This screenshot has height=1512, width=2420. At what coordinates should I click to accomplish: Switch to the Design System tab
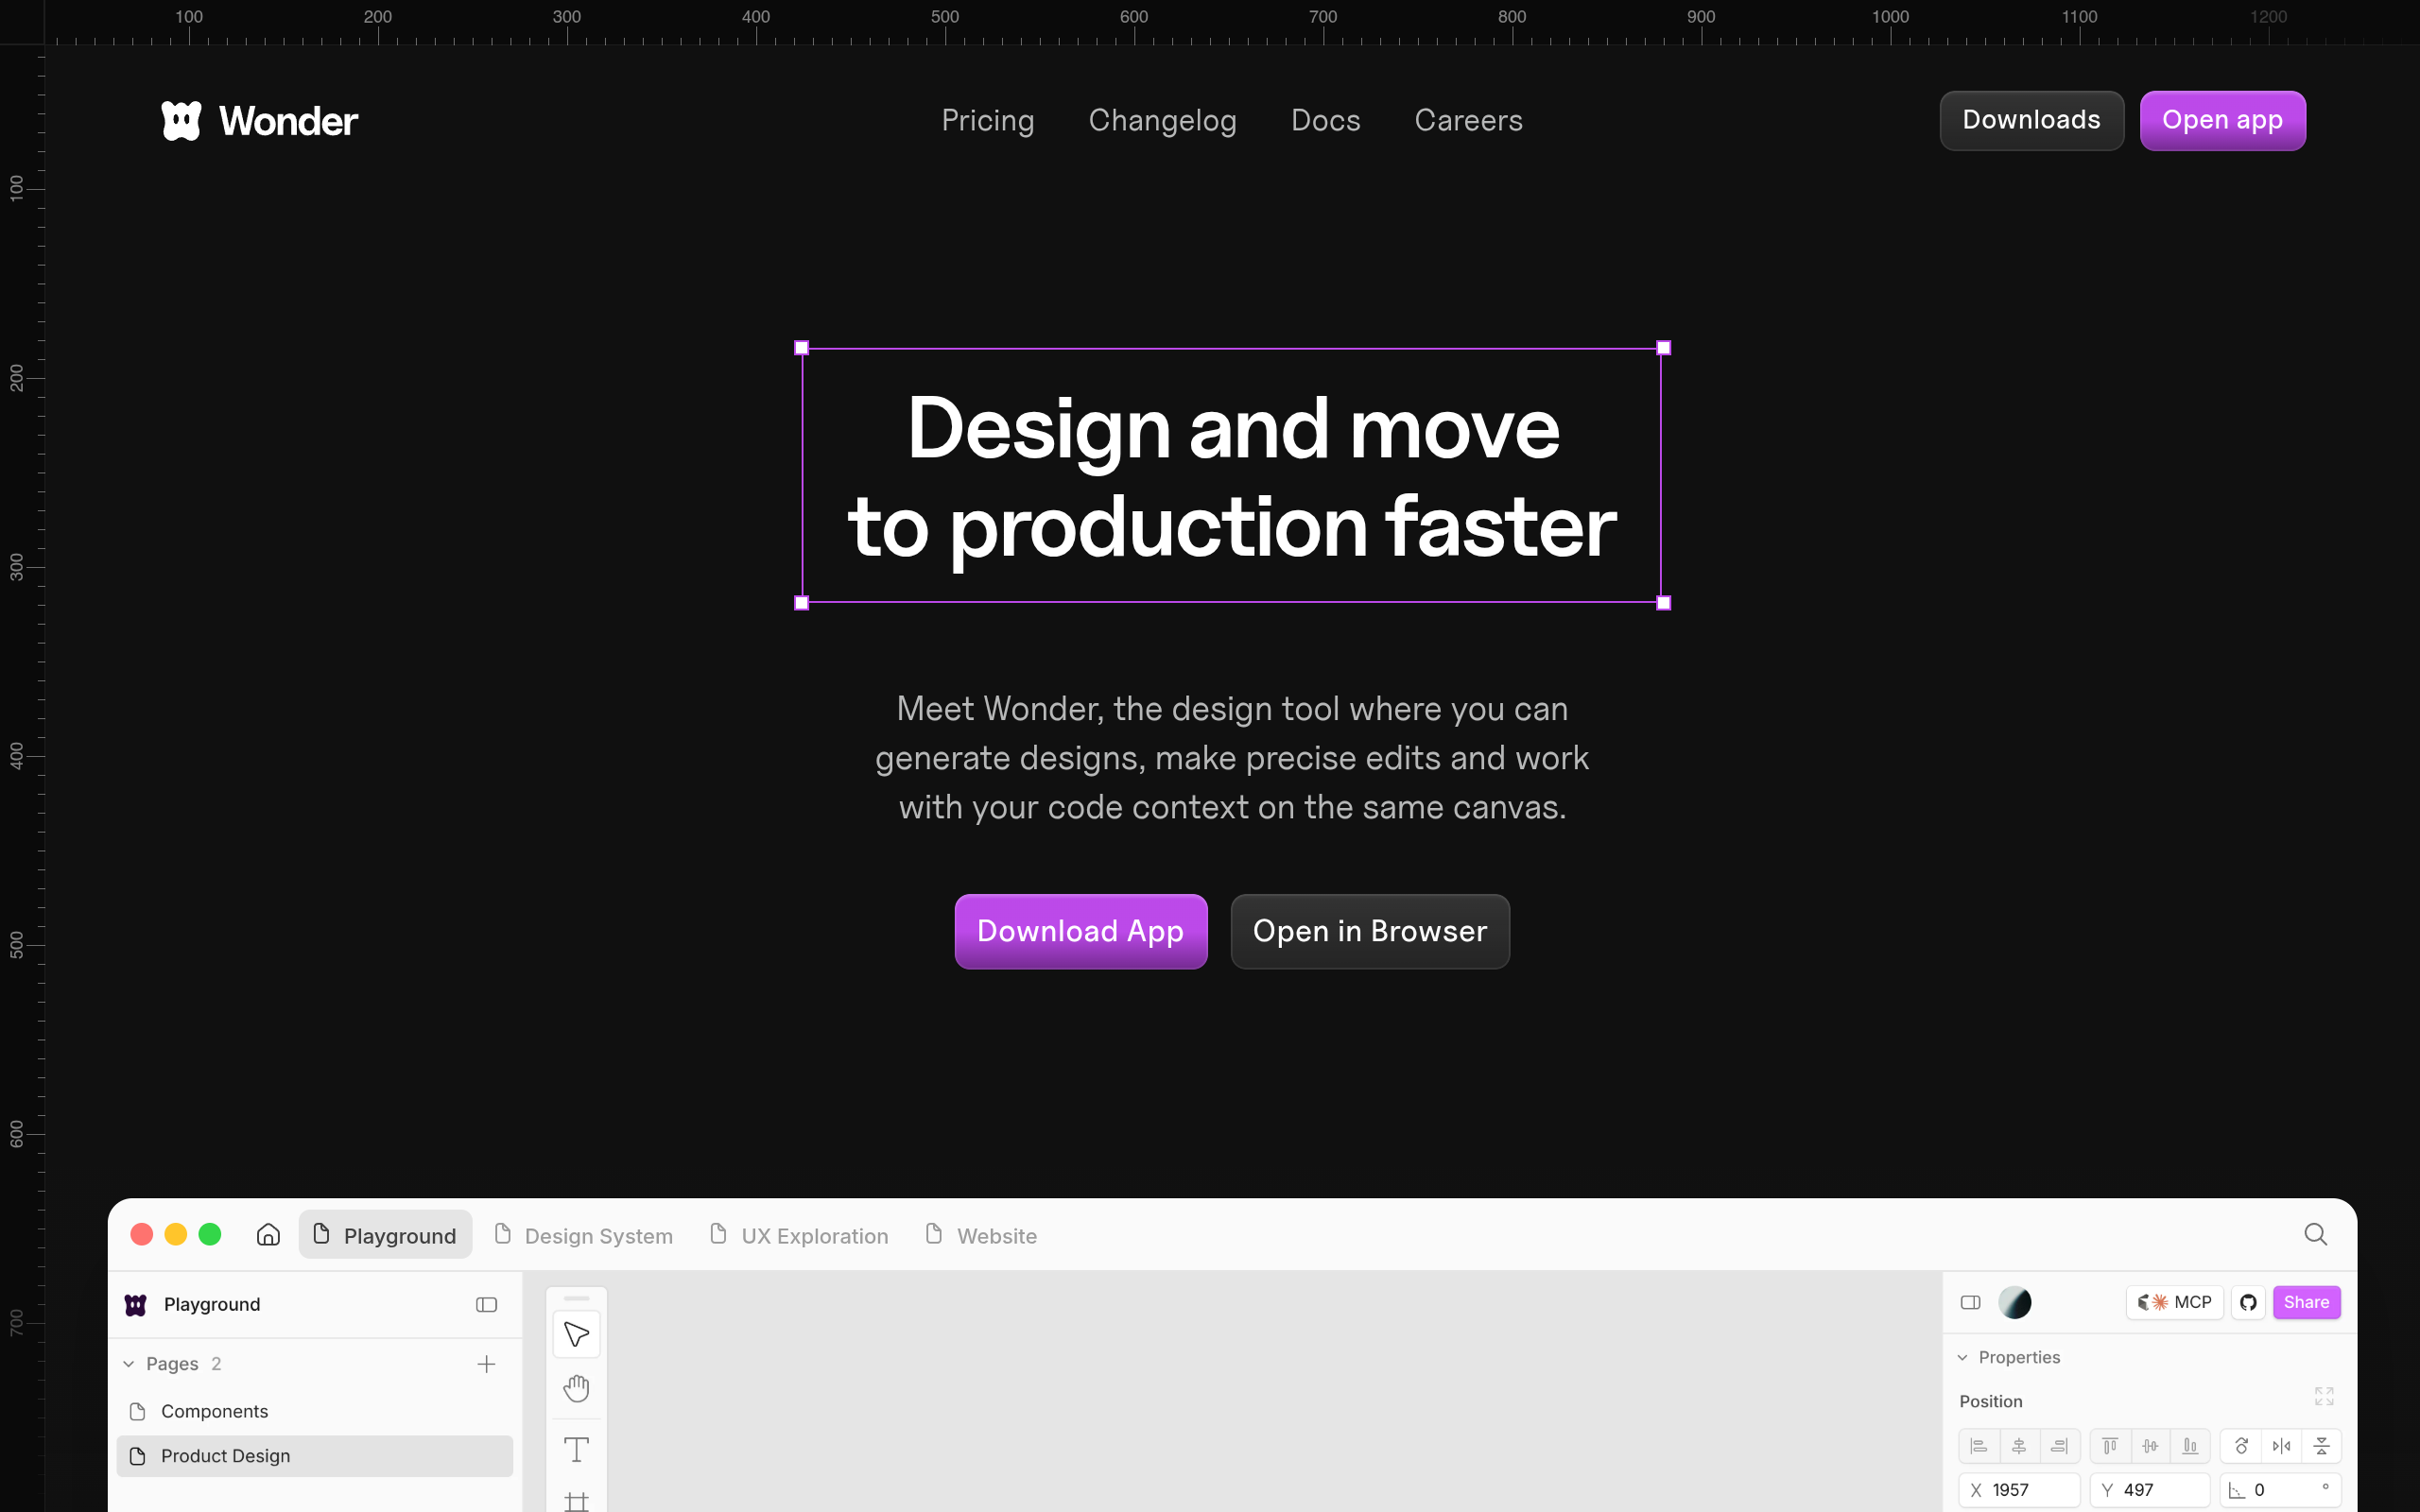pos(584,1235)
